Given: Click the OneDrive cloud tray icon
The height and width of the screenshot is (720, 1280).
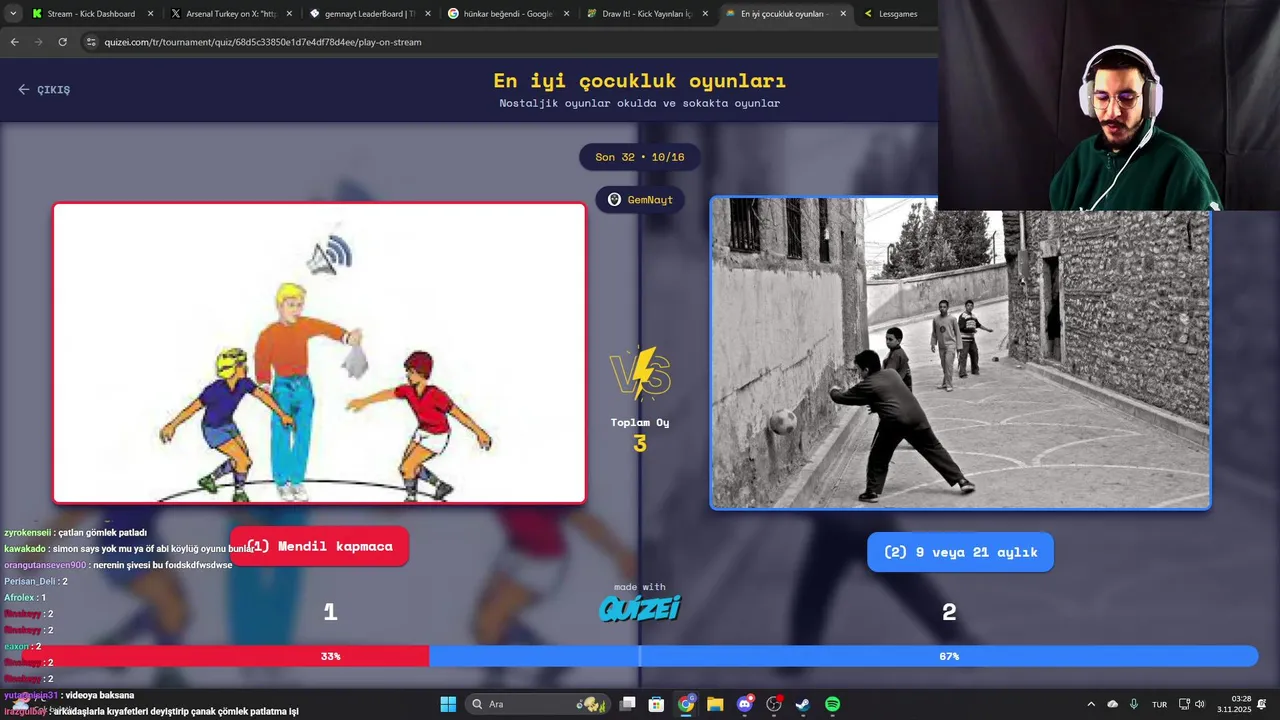Looking at the screenshot, I should pyautogui.click(x=1112, y=704).
